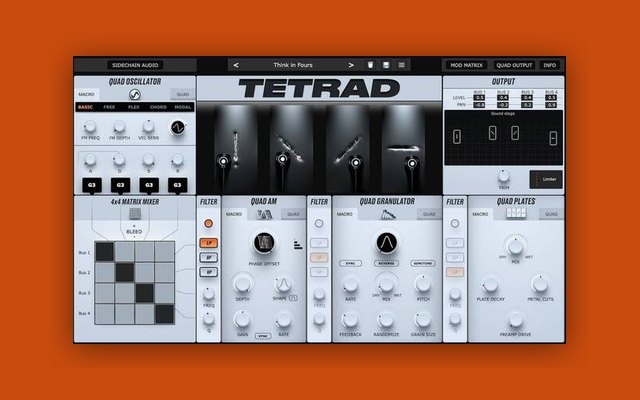The image size is (640, 400).
Task: Open the QUAD tab in Quad Plates
Action: (551, 214)
